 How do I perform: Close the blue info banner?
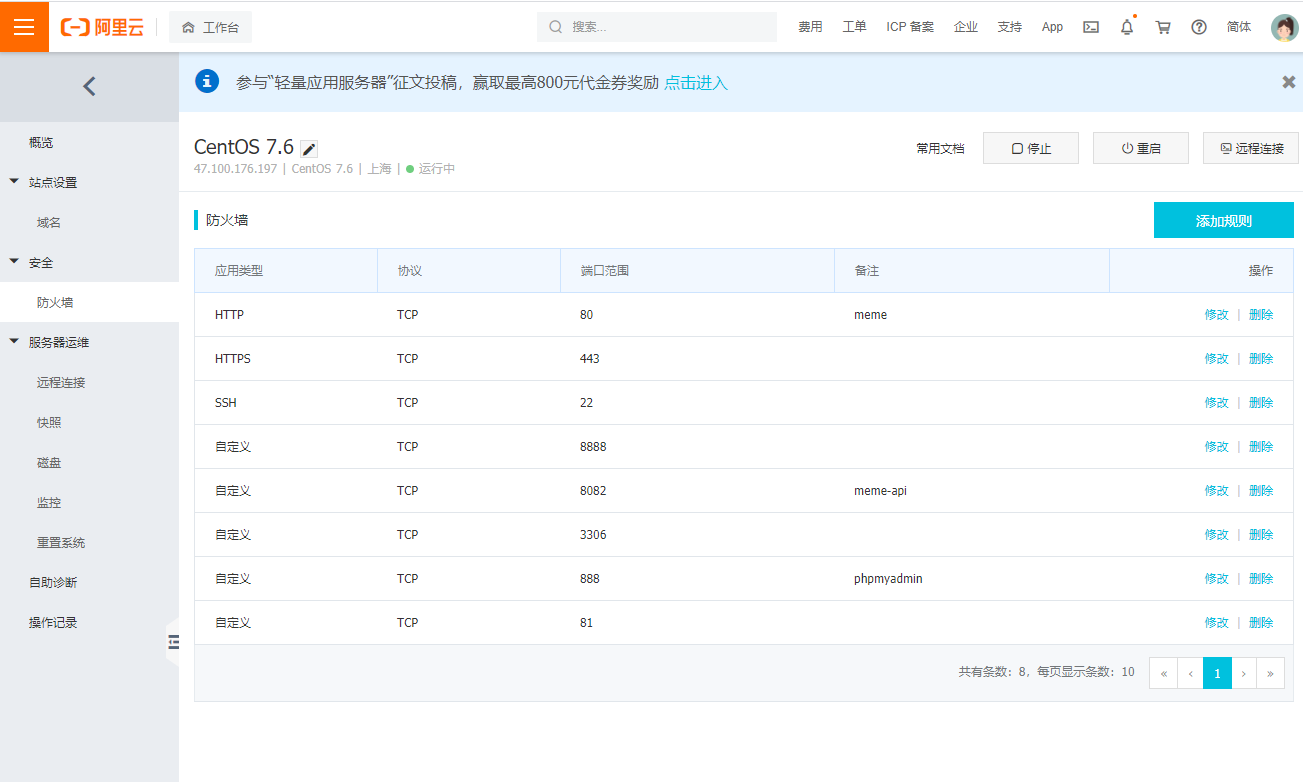tap(1289, 82)
